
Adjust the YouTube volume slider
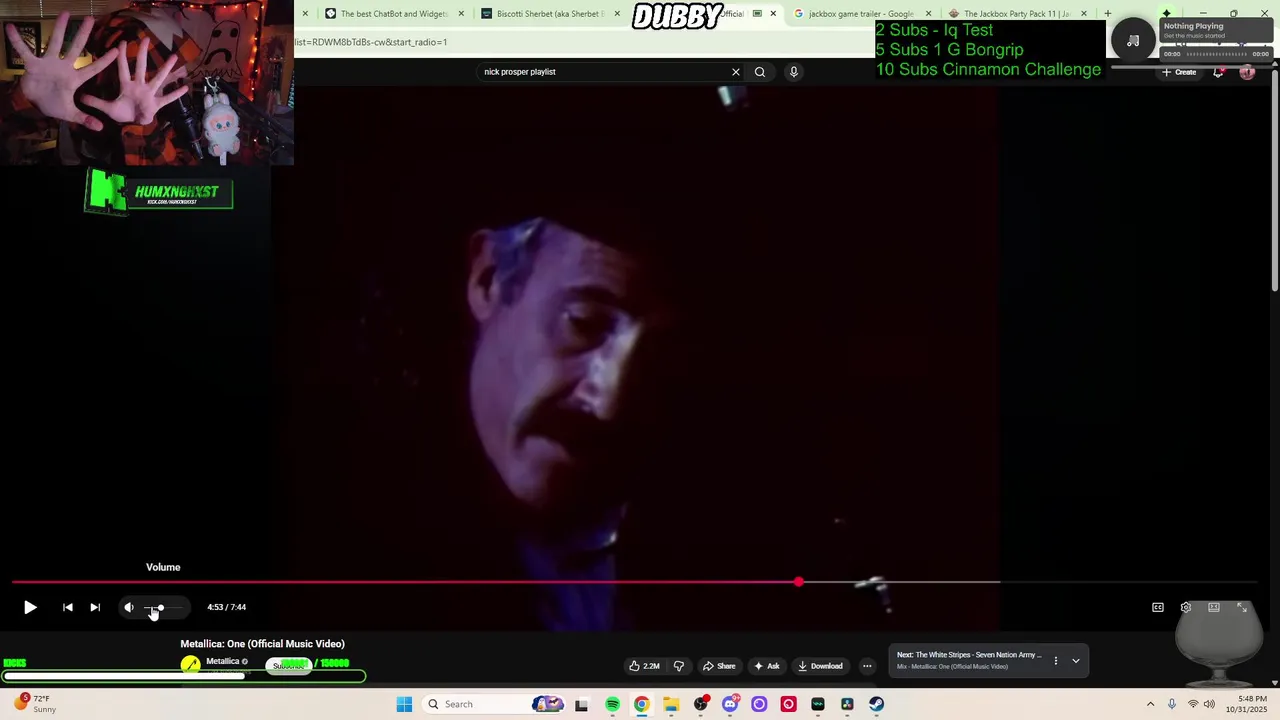[x=161, y=608]
